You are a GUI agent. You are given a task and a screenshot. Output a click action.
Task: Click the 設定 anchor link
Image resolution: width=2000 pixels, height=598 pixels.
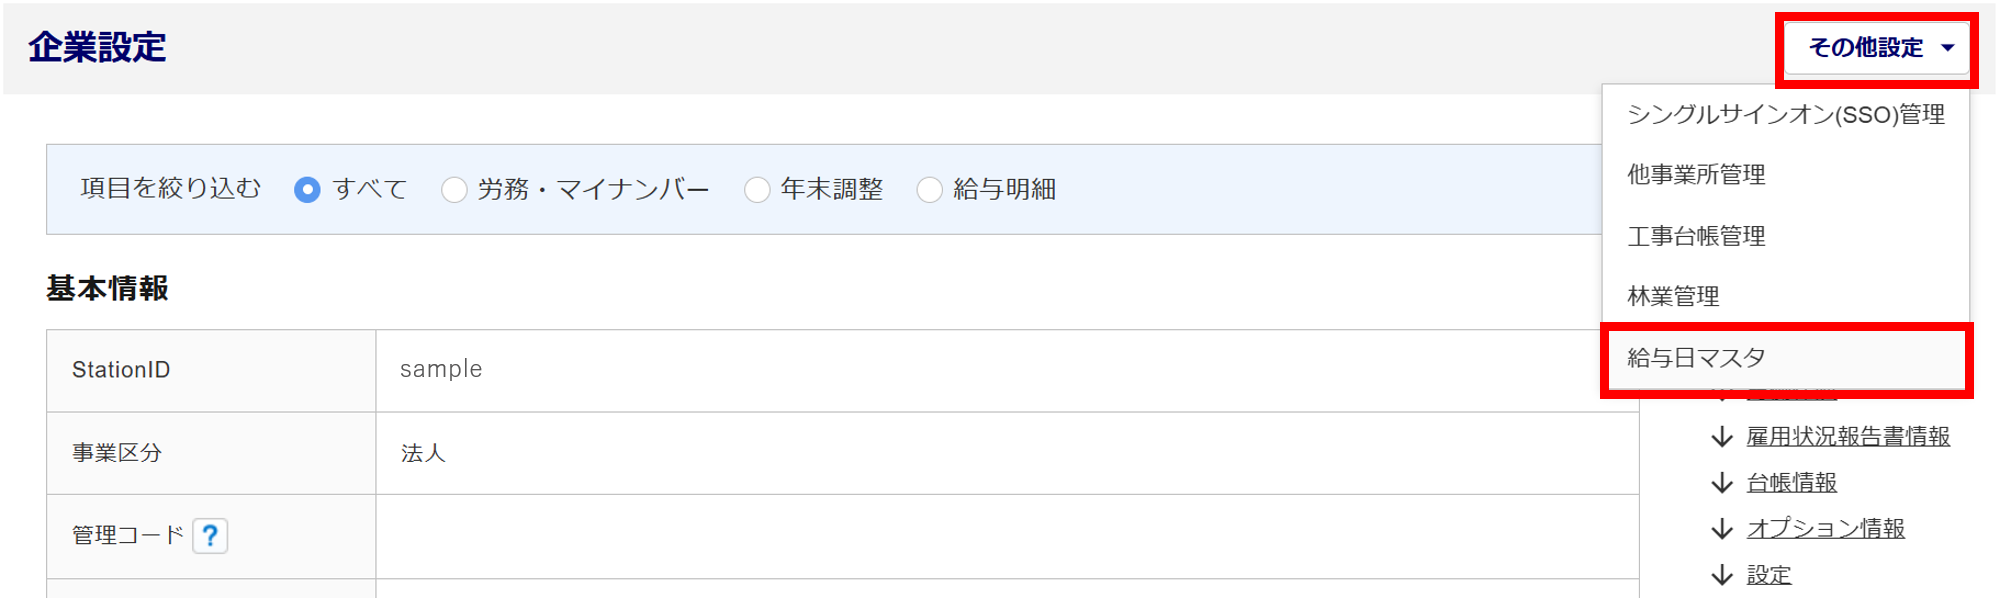click(x=1769, y=575)
